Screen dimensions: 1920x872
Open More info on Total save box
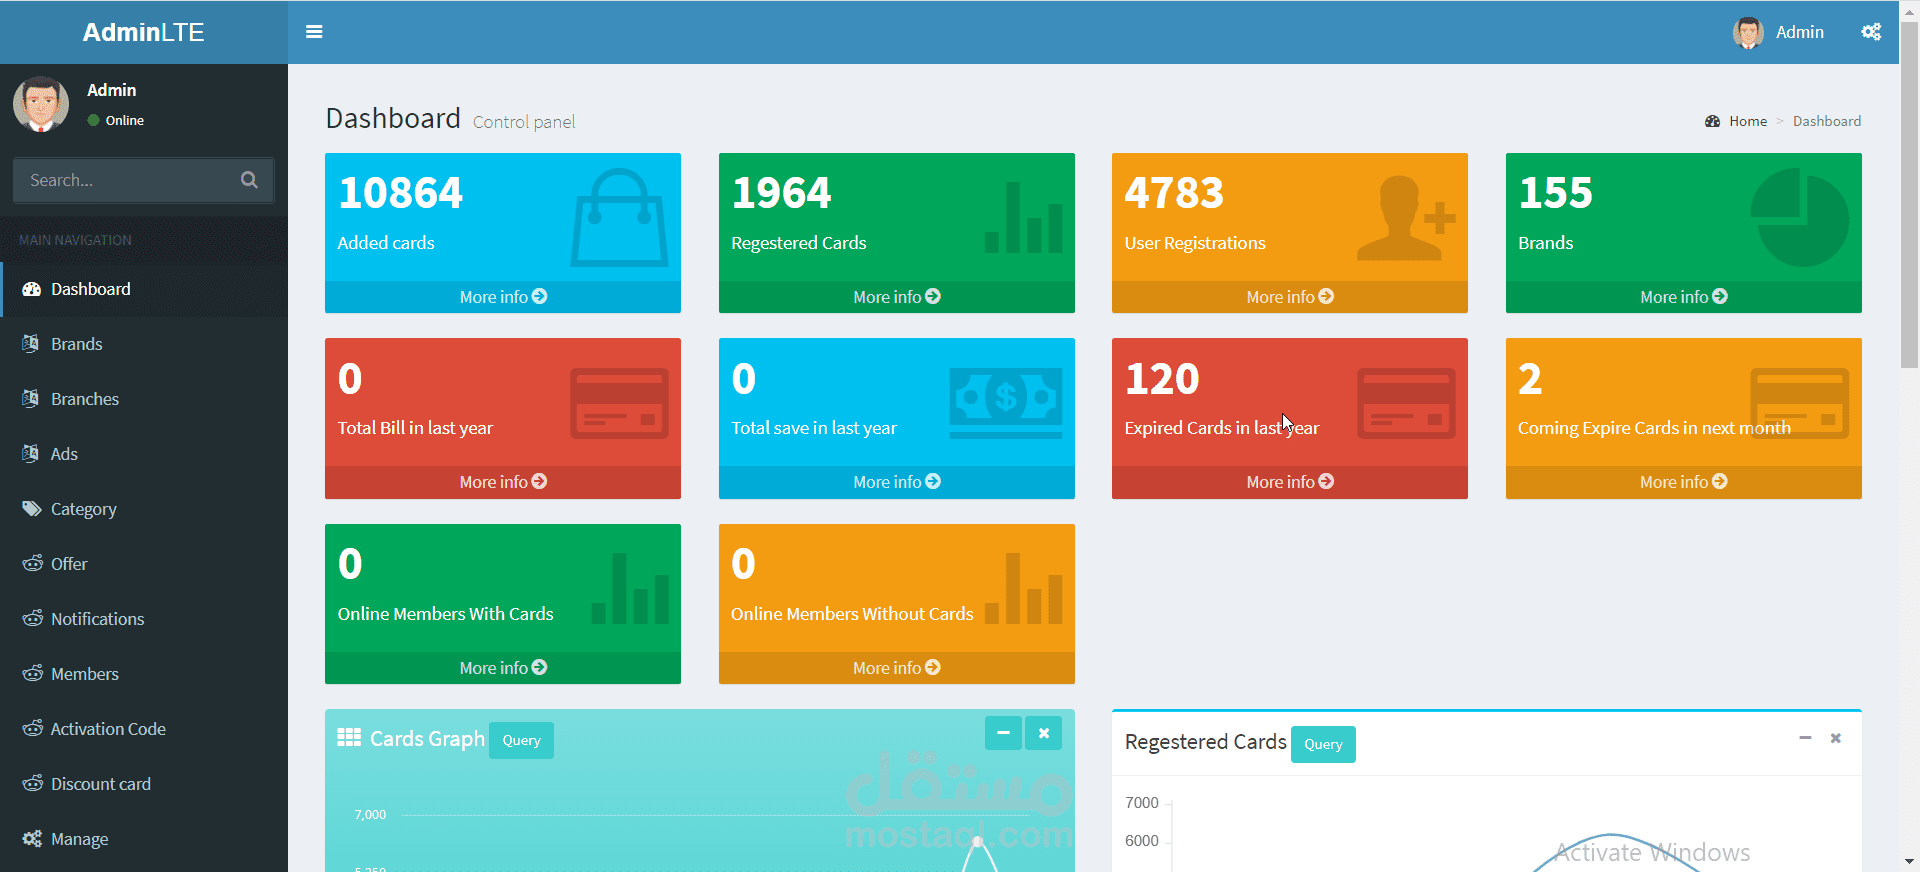click(x=897, y=482)
